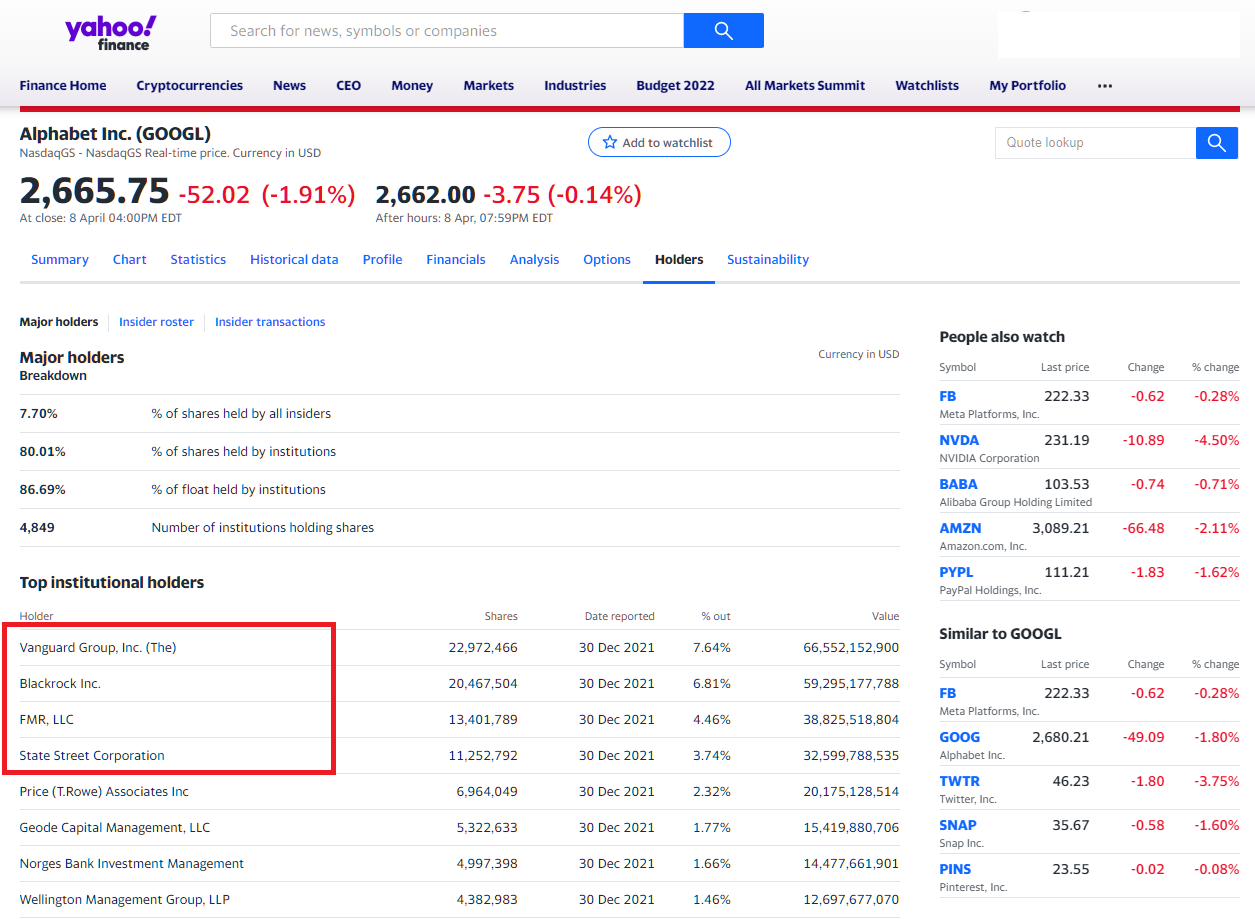Switch to the Statistics tab
Screen dimensions: 1255x920
[x=198, y=260]
